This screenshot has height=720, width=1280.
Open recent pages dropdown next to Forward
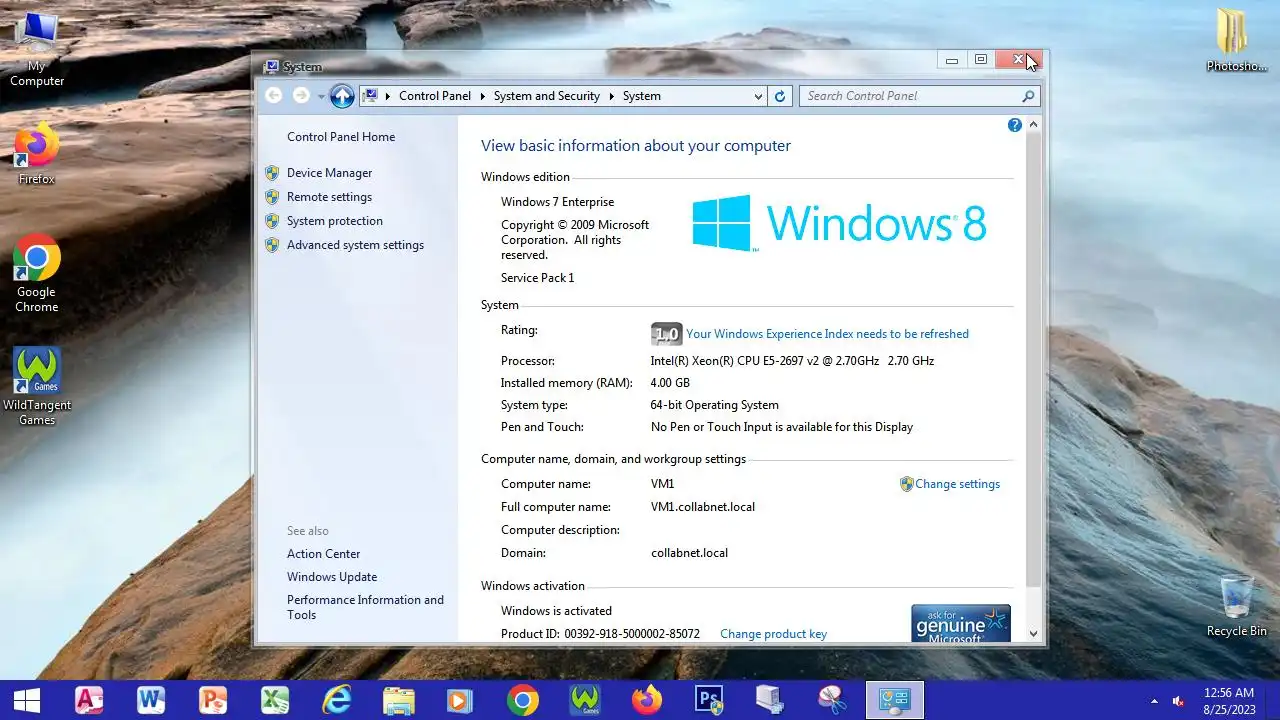pyautogui.click(x=321, y=97)
